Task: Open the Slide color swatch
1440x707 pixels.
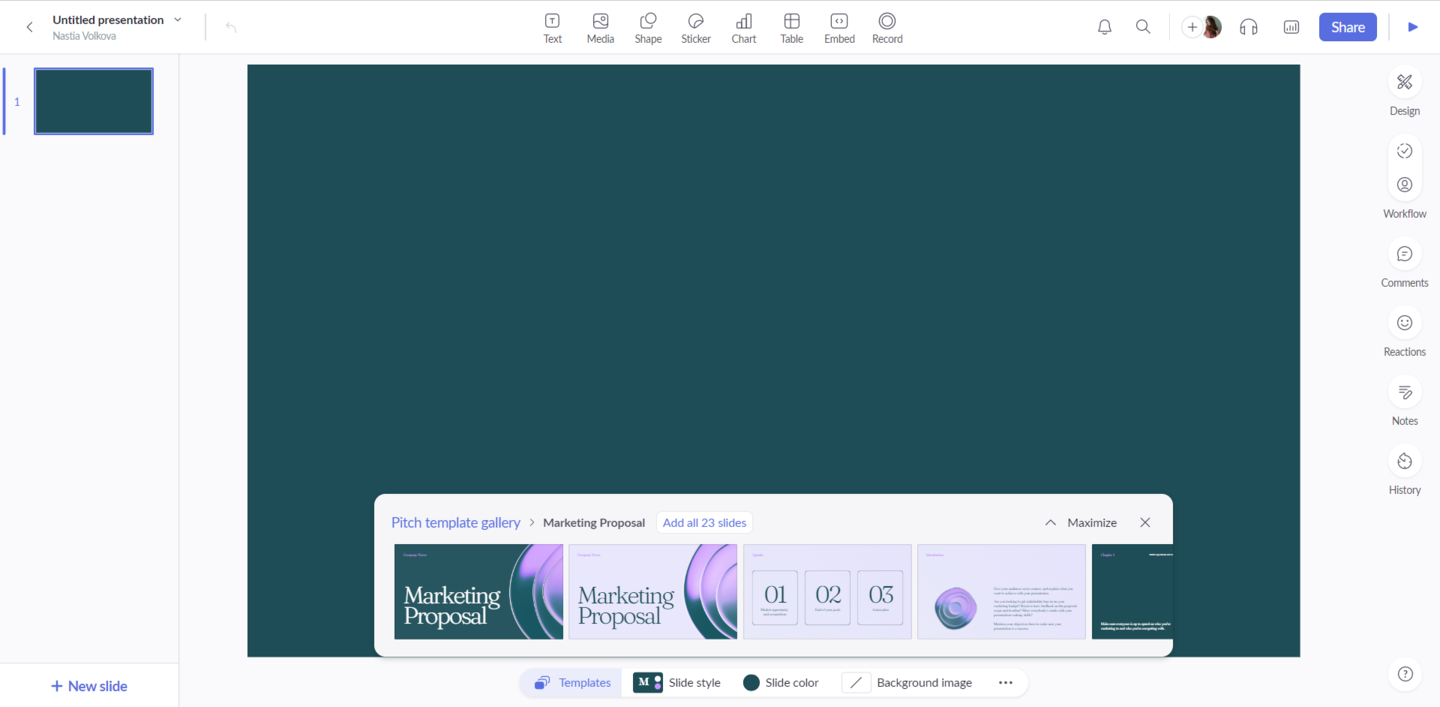Action: pyautogui.click(x=781, y=683)
